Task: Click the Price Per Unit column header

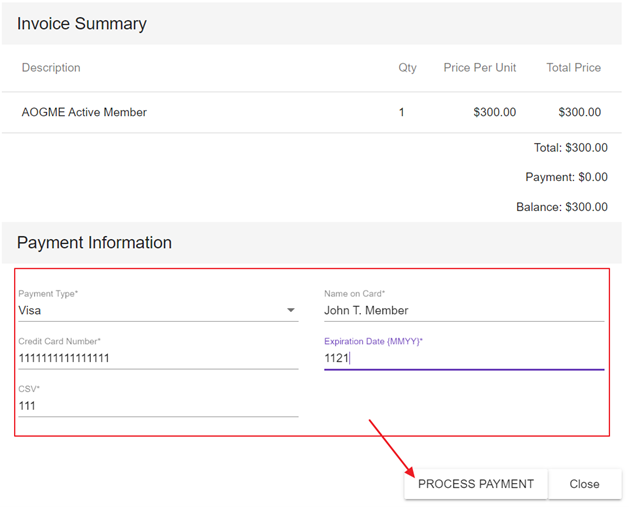Action: (x=480, y=67)
